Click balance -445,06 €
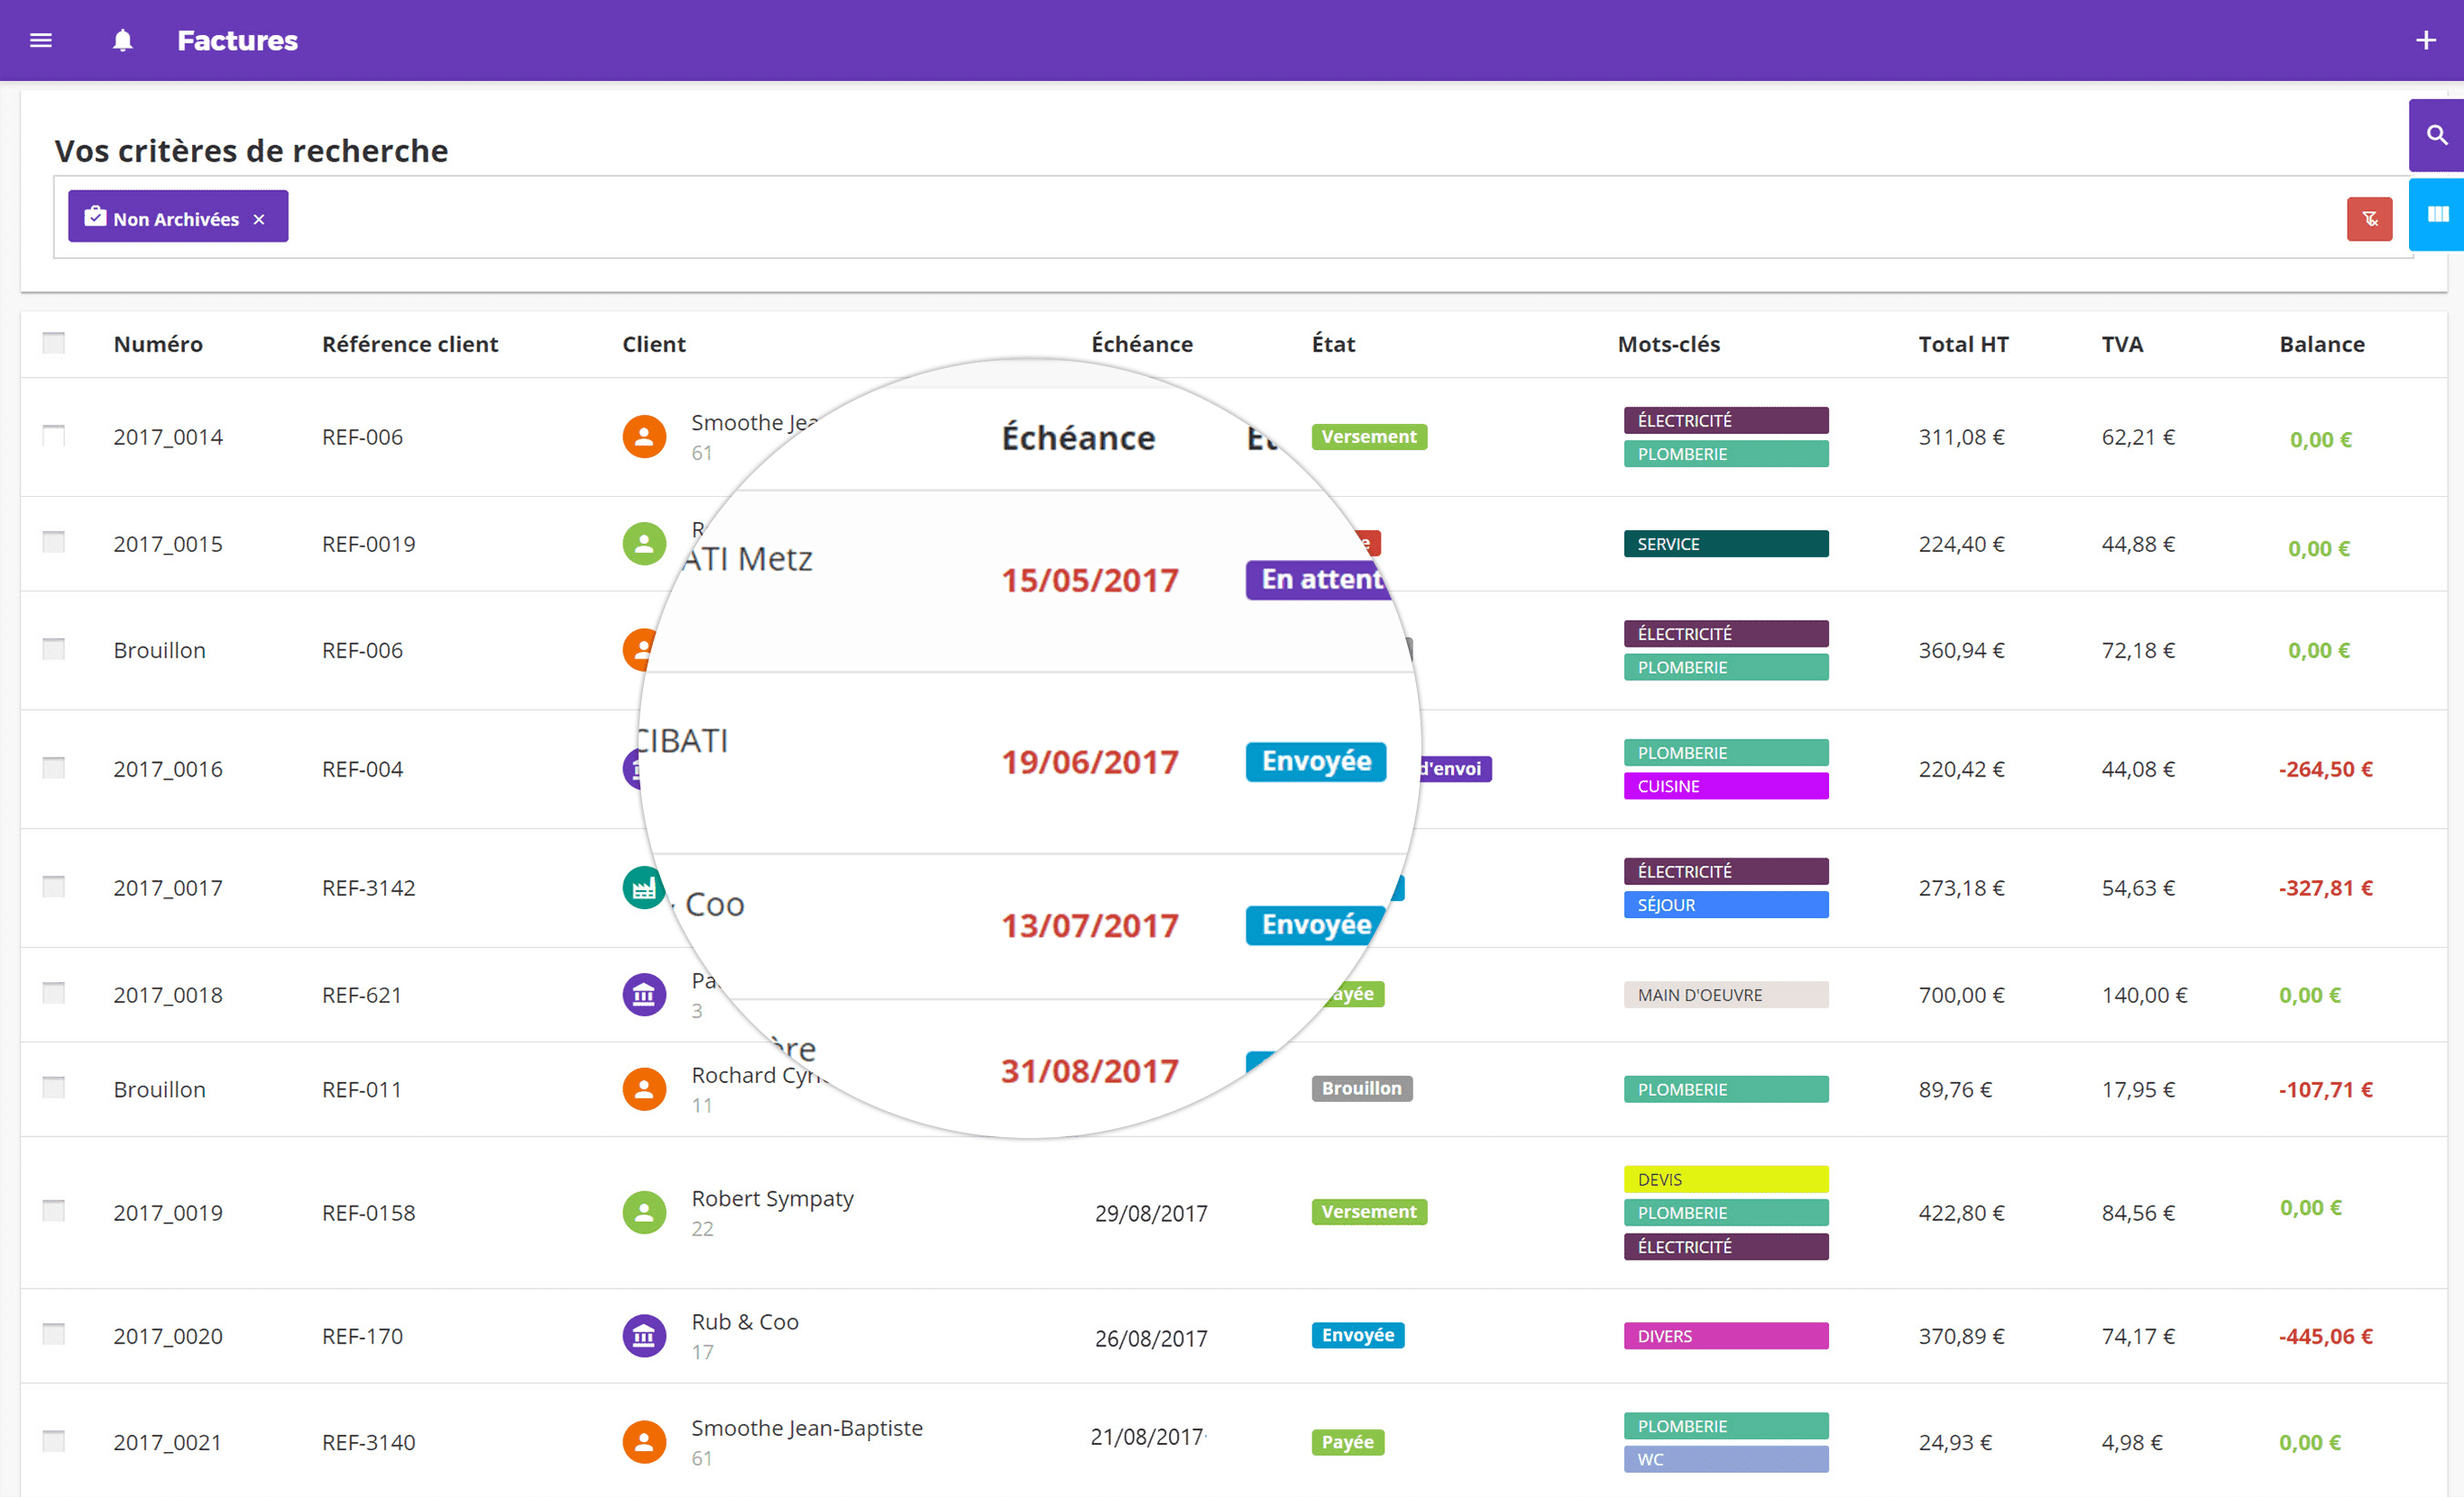 click(2325, 1336)
